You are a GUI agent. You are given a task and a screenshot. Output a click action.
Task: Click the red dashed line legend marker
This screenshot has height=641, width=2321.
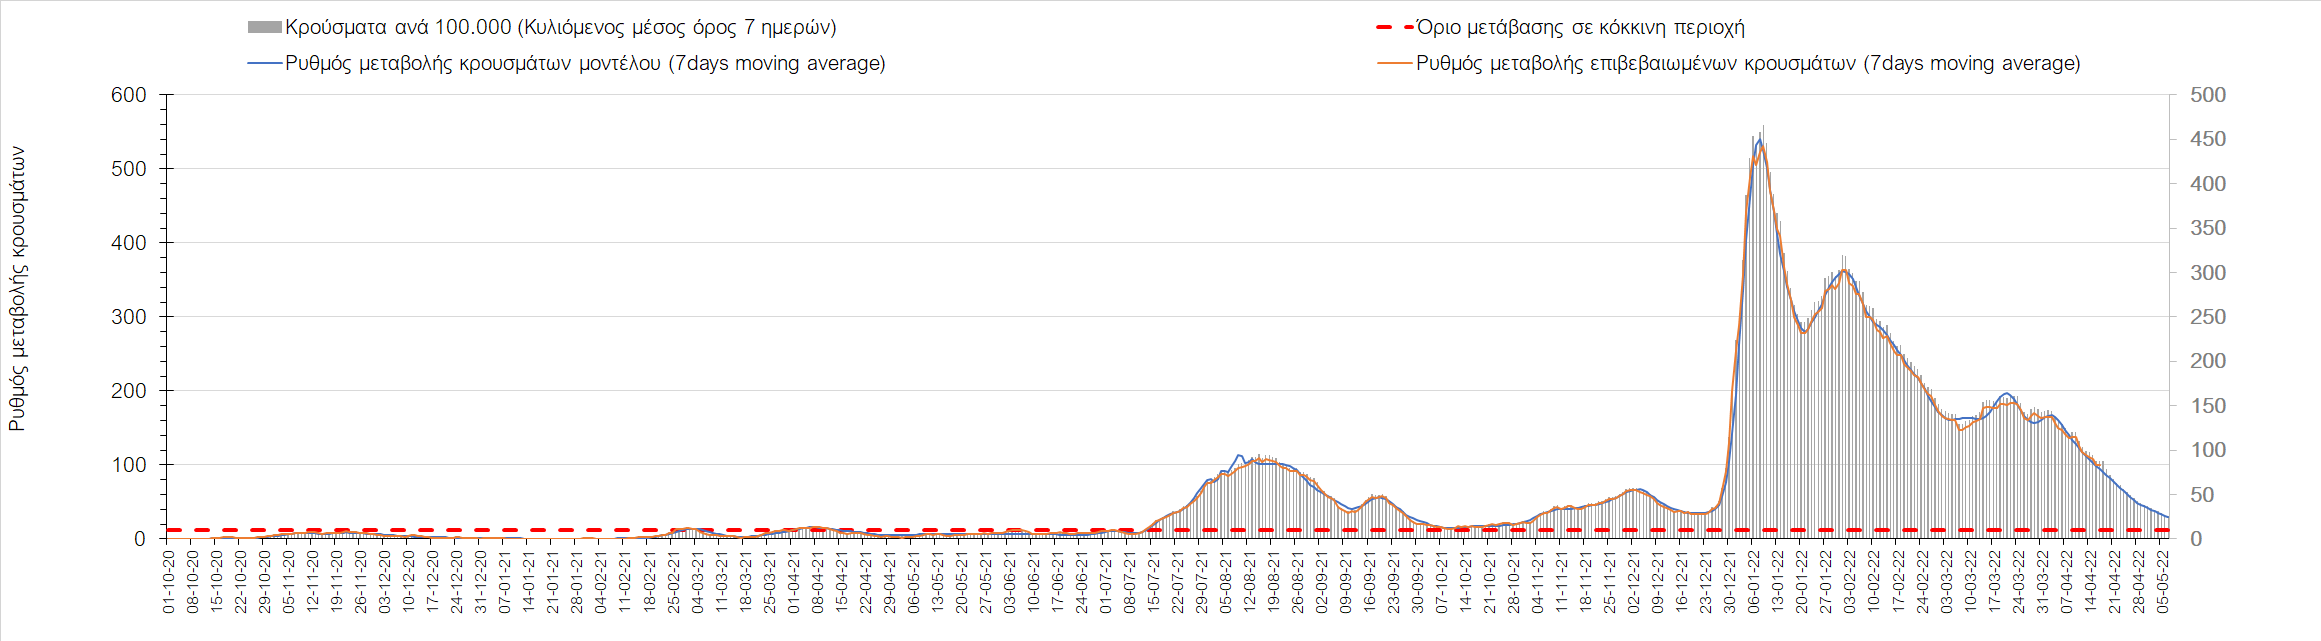1395,27
